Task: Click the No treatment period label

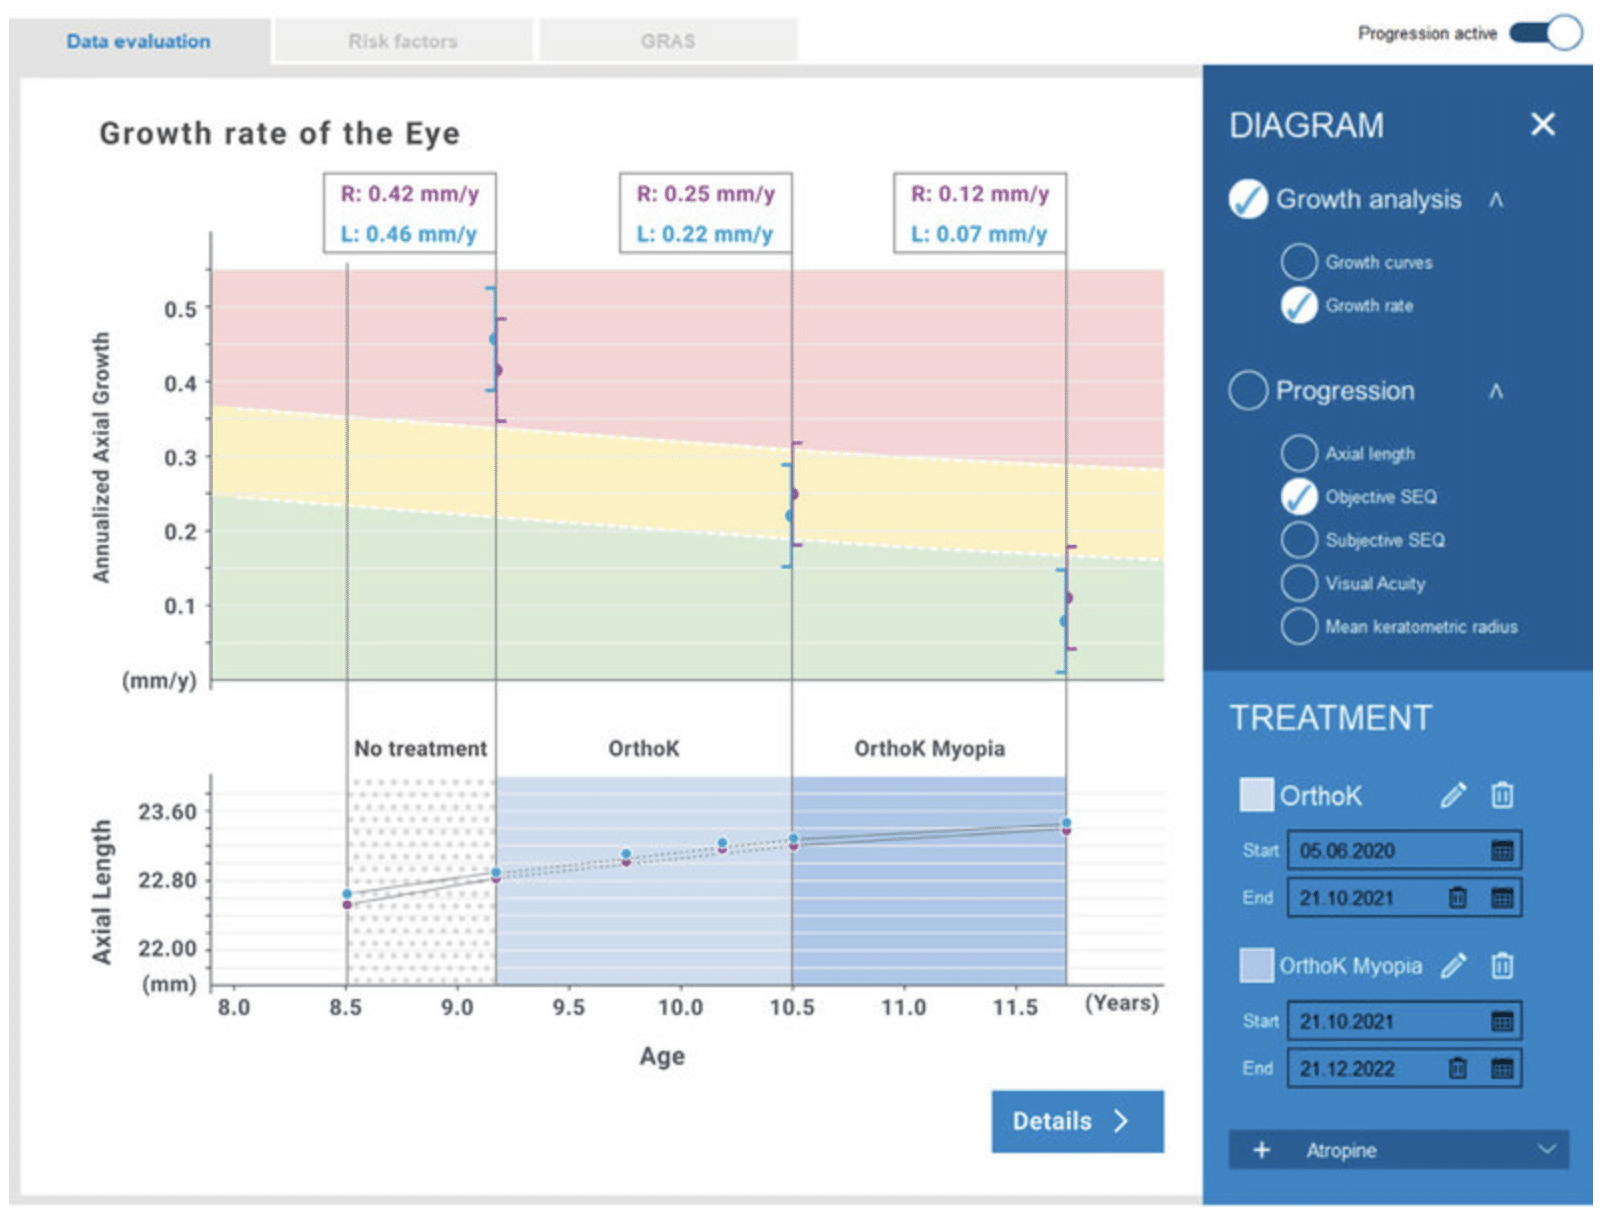Action: 420,748
